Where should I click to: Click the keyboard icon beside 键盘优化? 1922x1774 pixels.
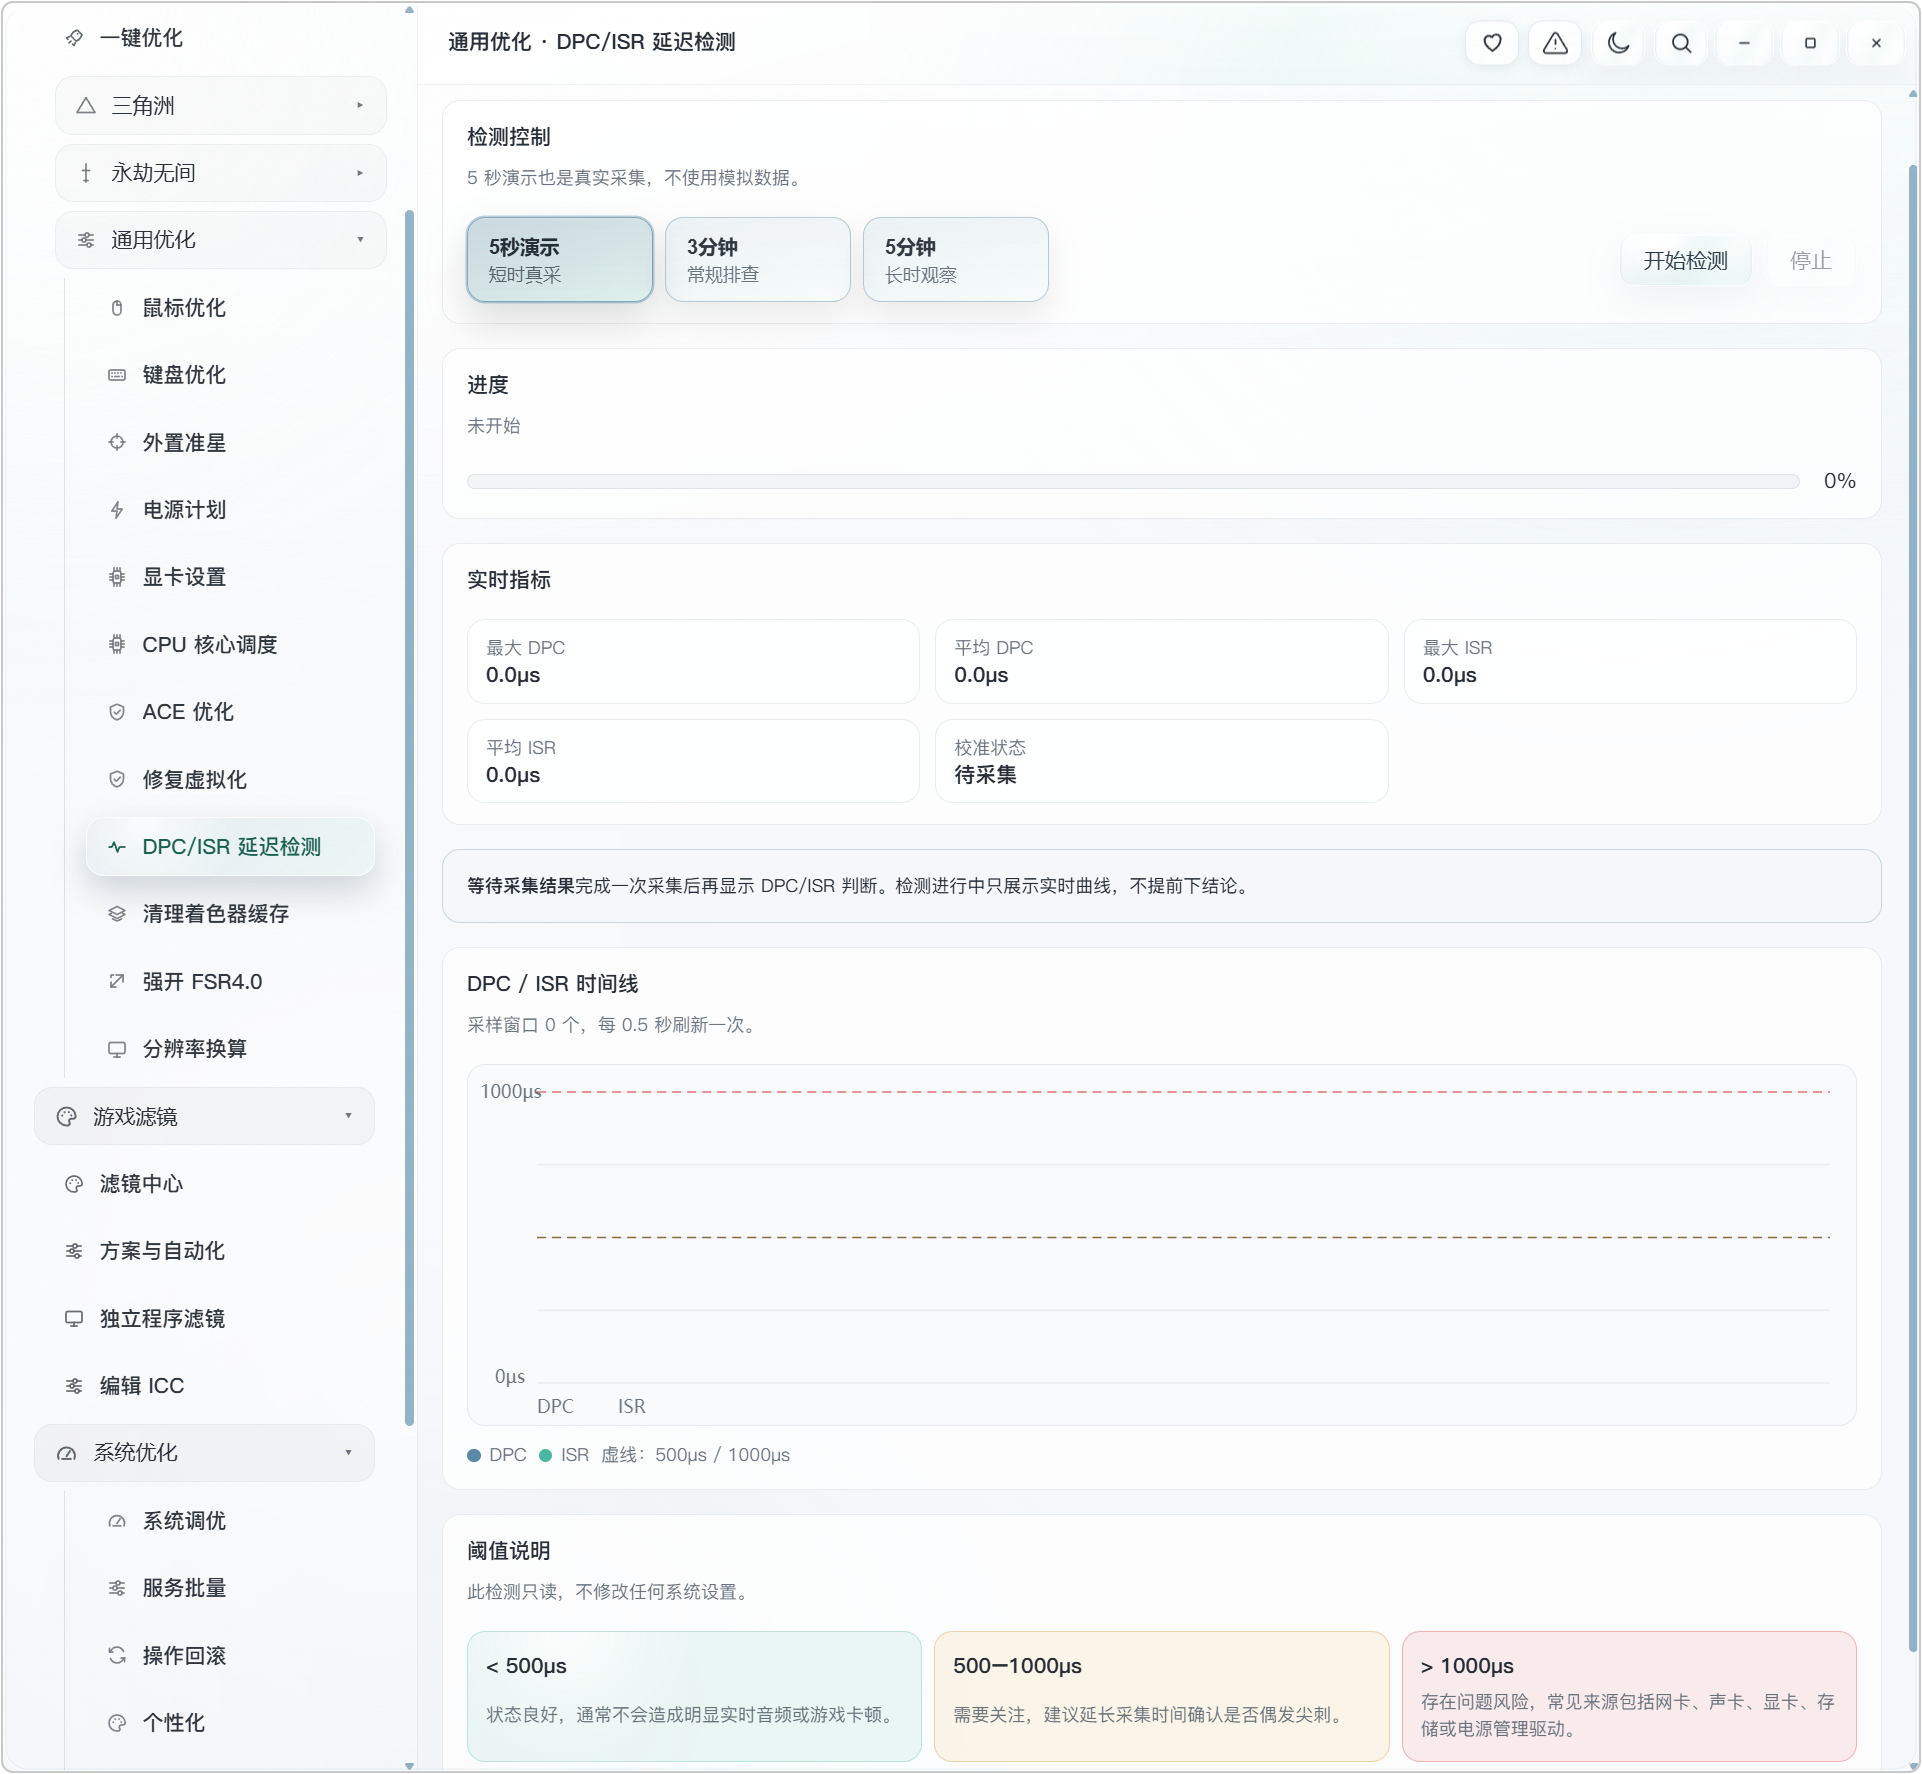coord(117,375)
